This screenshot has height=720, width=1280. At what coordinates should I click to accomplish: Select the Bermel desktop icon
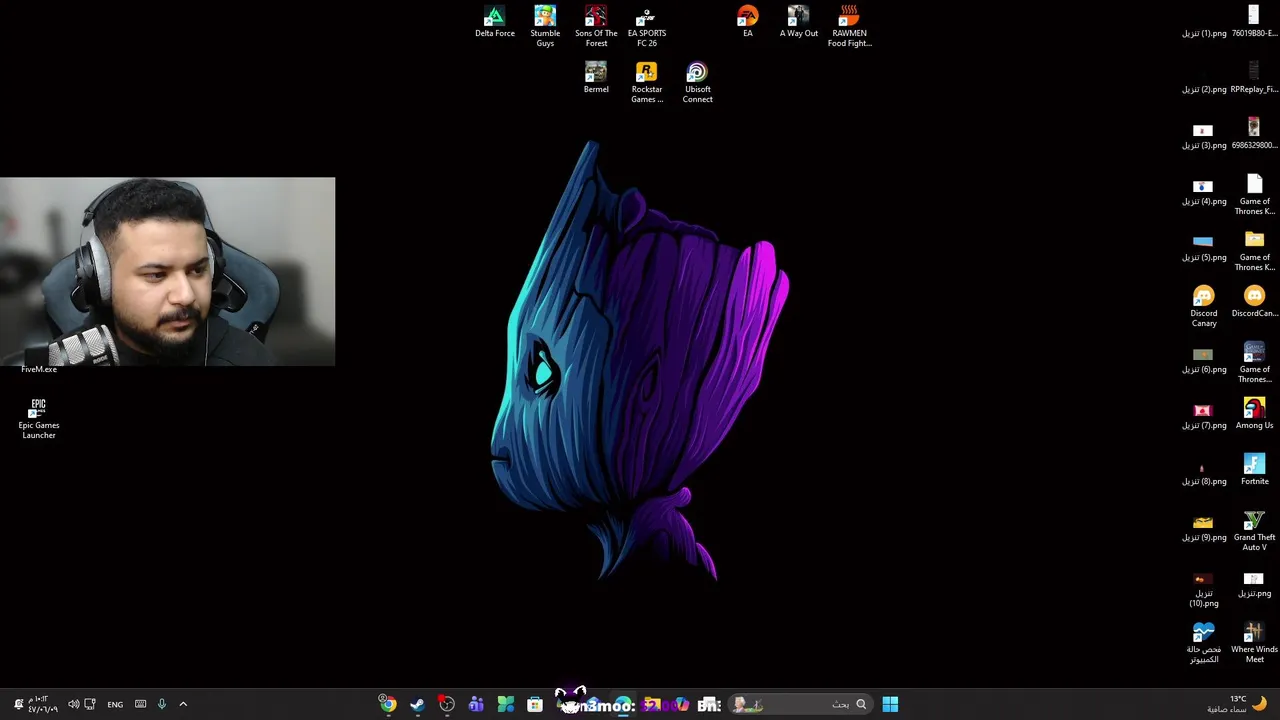tap(596, 78)
